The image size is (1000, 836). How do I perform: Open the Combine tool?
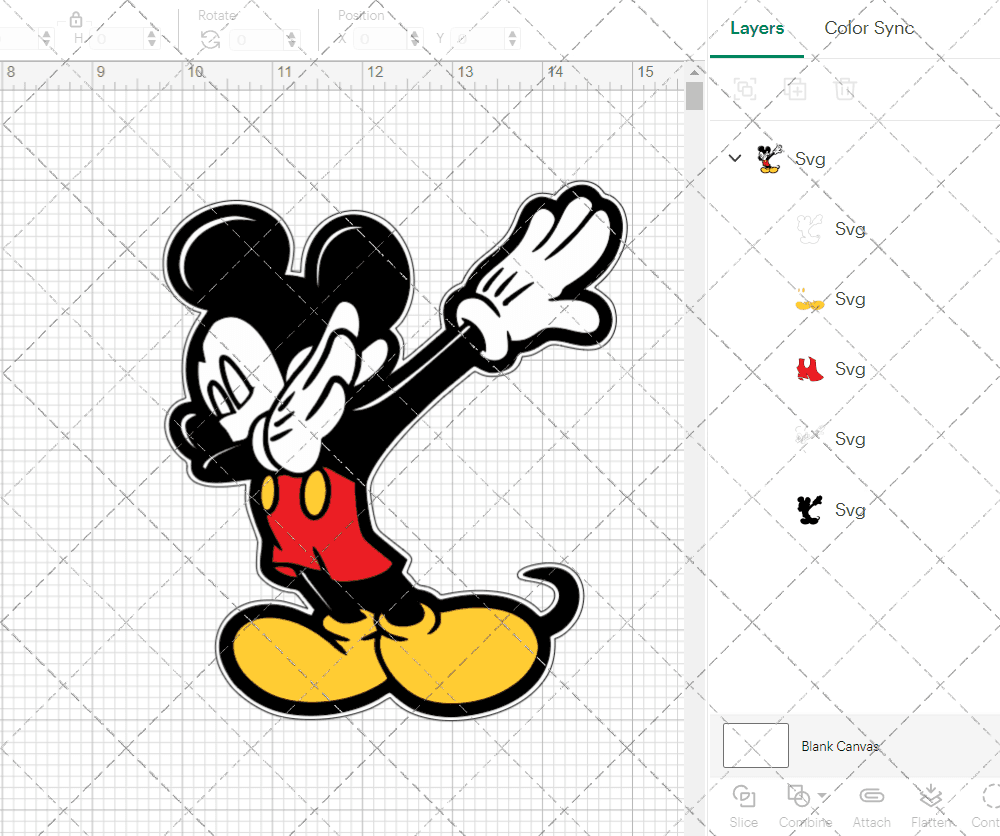pyautogui.click(x=804, y=807)
